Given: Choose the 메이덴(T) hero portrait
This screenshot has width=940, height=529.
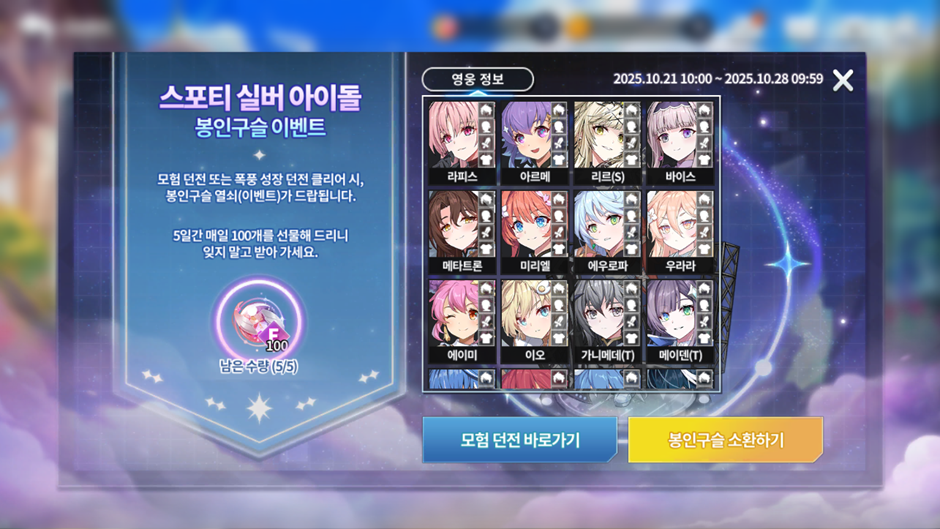Looking at the screenshot, I should (680, 321).
